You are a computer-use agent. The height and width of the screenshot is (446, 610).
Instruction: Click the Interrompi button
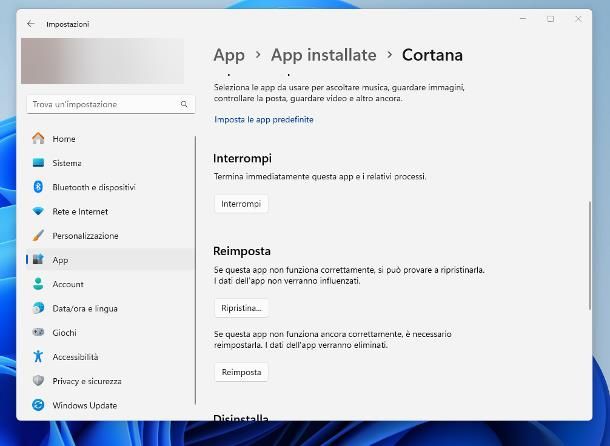(241, 204)
